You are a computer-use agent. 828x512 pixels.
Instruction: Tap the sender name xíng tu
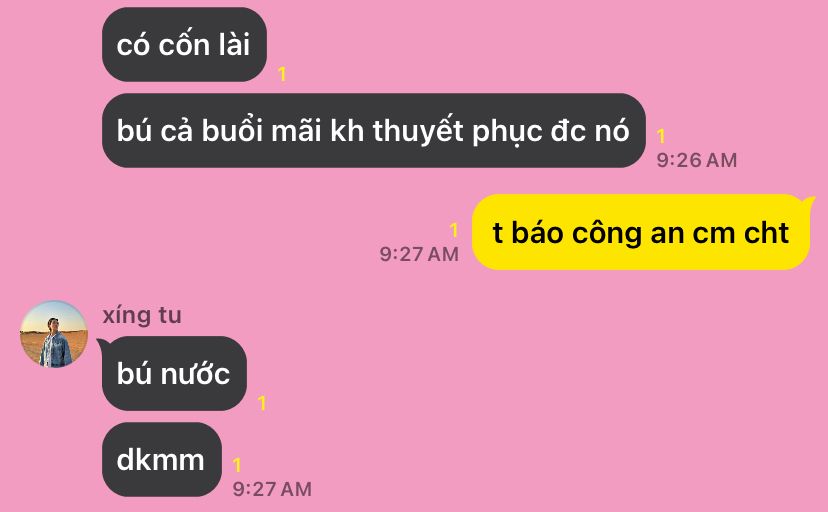(142, 316)
